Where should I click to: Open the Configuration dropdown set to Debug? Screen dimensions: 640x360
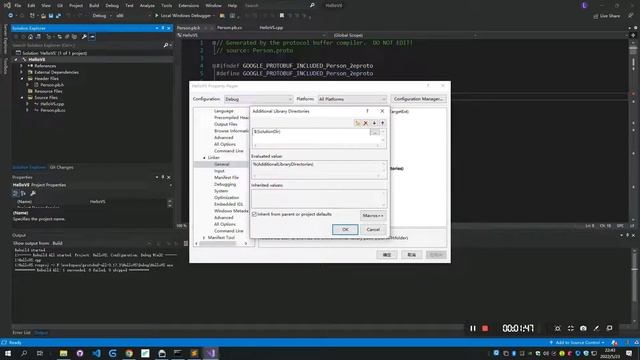(258, 99)
